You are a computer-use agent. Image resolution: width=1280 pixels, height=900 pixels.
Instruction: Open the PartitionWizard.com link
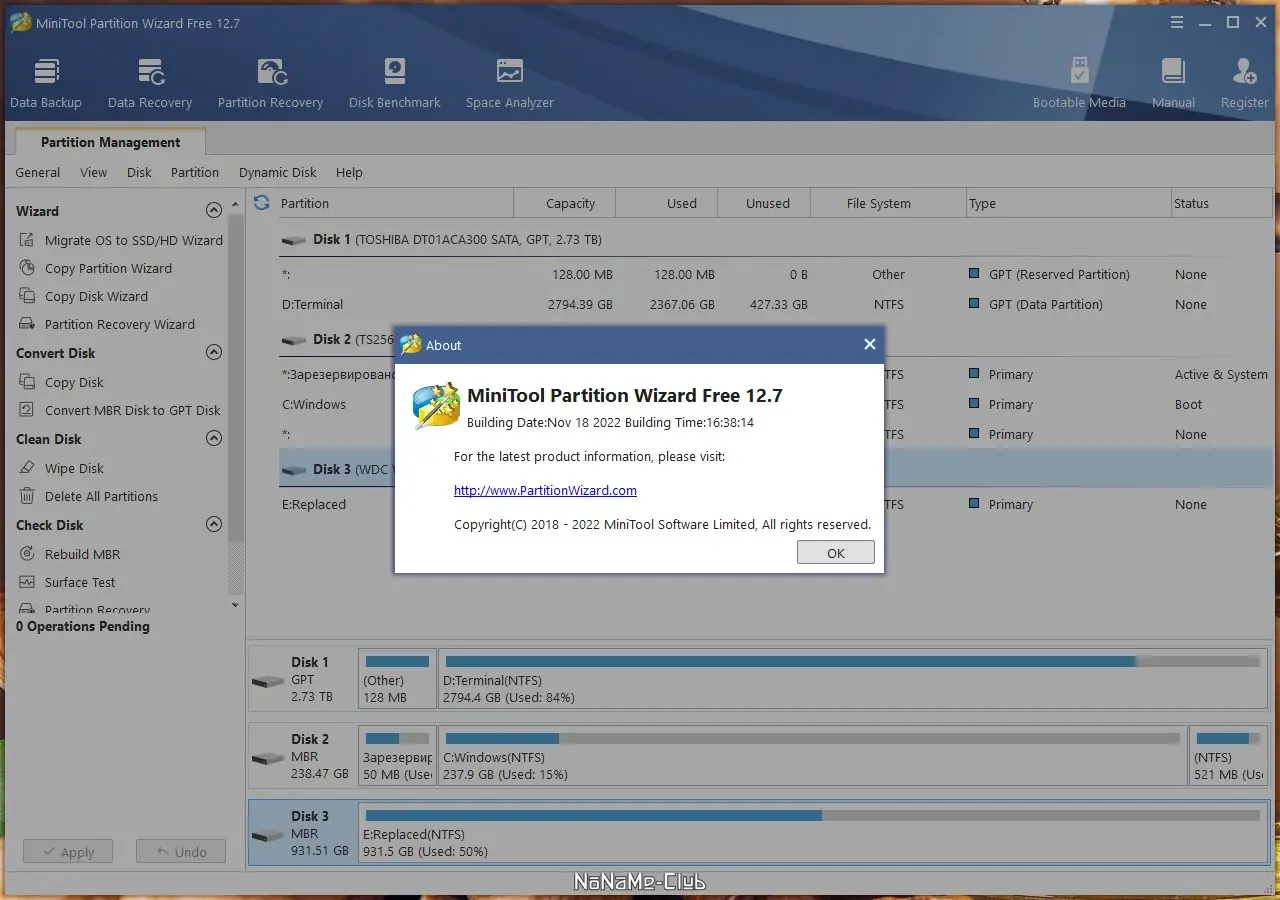pos(545,490)
